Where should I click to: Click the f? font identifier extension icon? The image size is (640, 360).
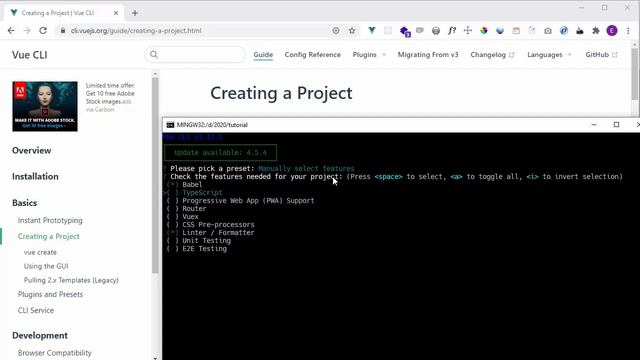[452, 31]
